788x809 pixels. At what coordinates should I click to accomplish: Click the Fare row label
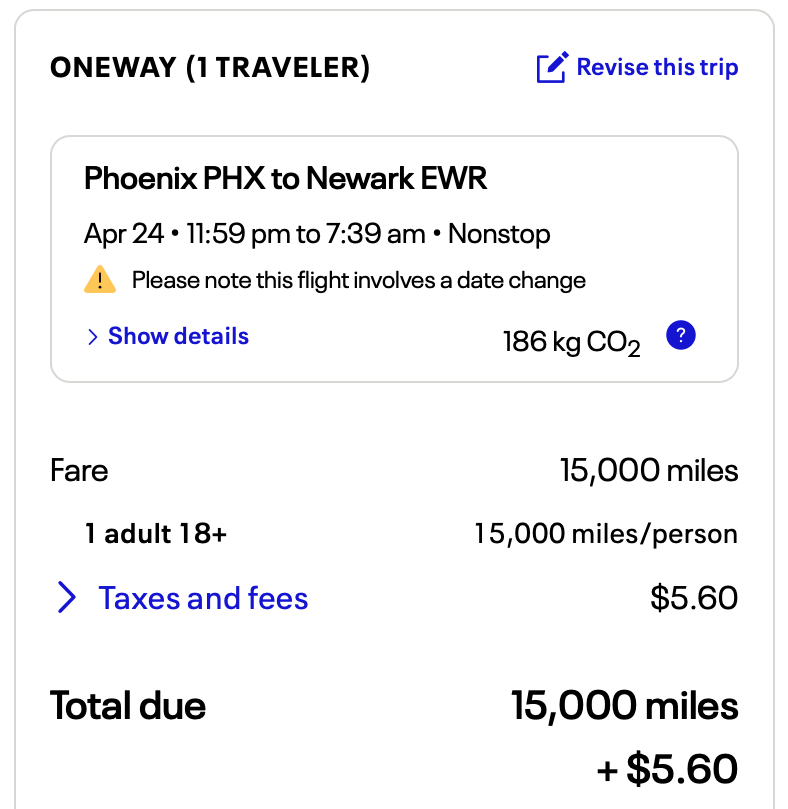79,470
